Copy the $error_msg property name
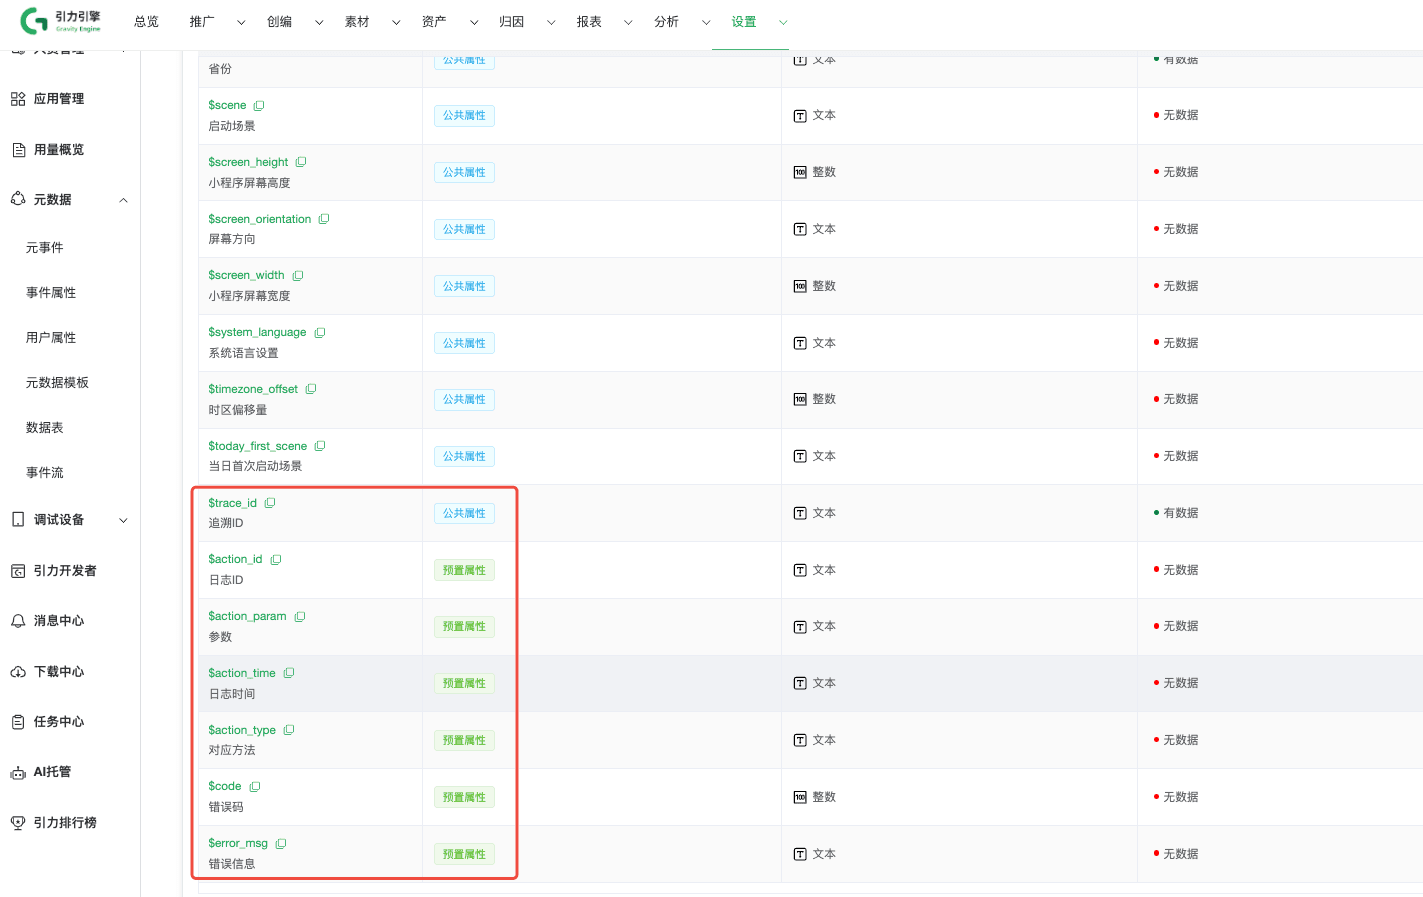 [x=281, y=844]
